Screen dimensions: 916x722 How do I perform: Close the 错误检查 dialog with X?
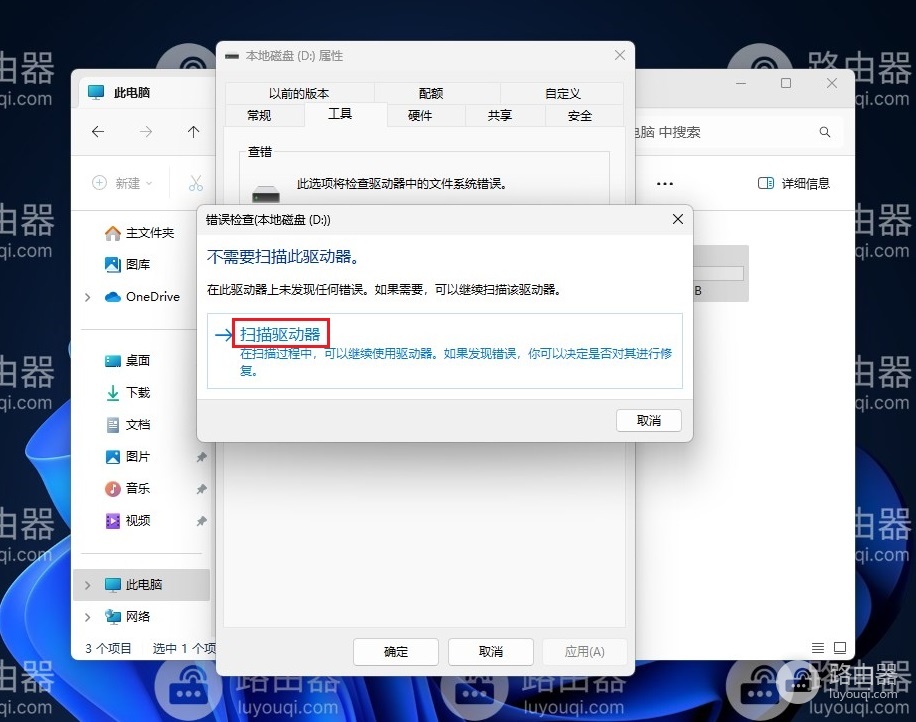[x=678, y=219]
